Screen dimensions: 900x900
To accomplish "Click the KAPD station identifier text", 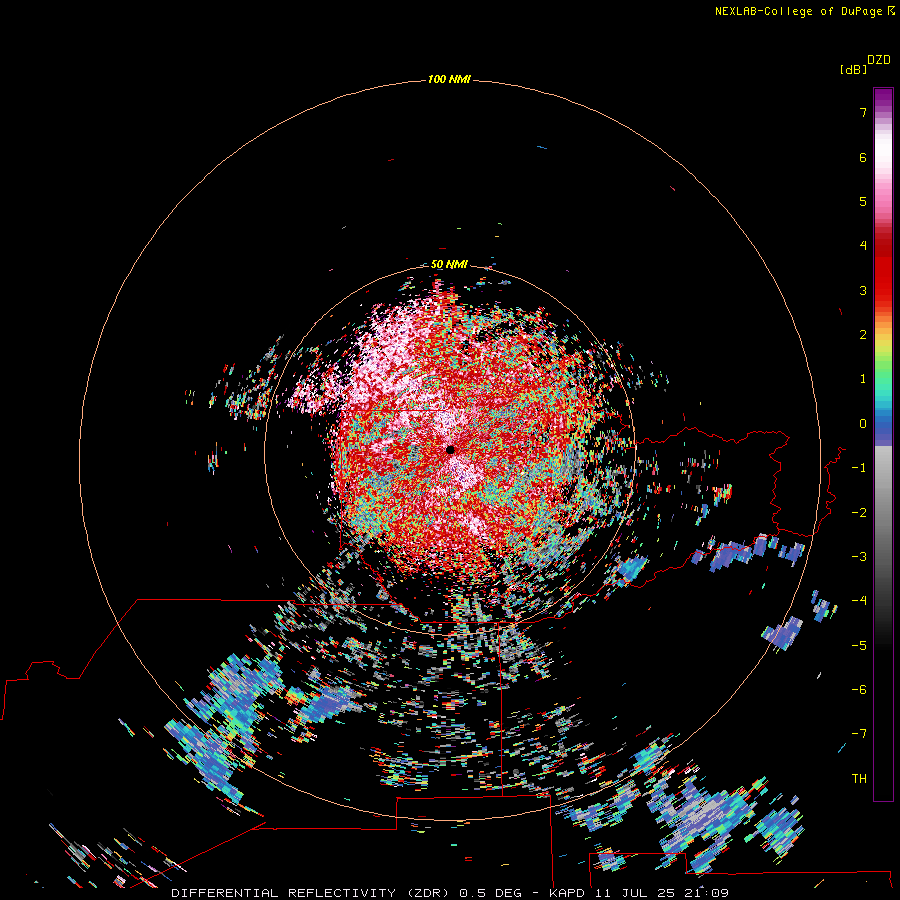I will pos(569,893).
